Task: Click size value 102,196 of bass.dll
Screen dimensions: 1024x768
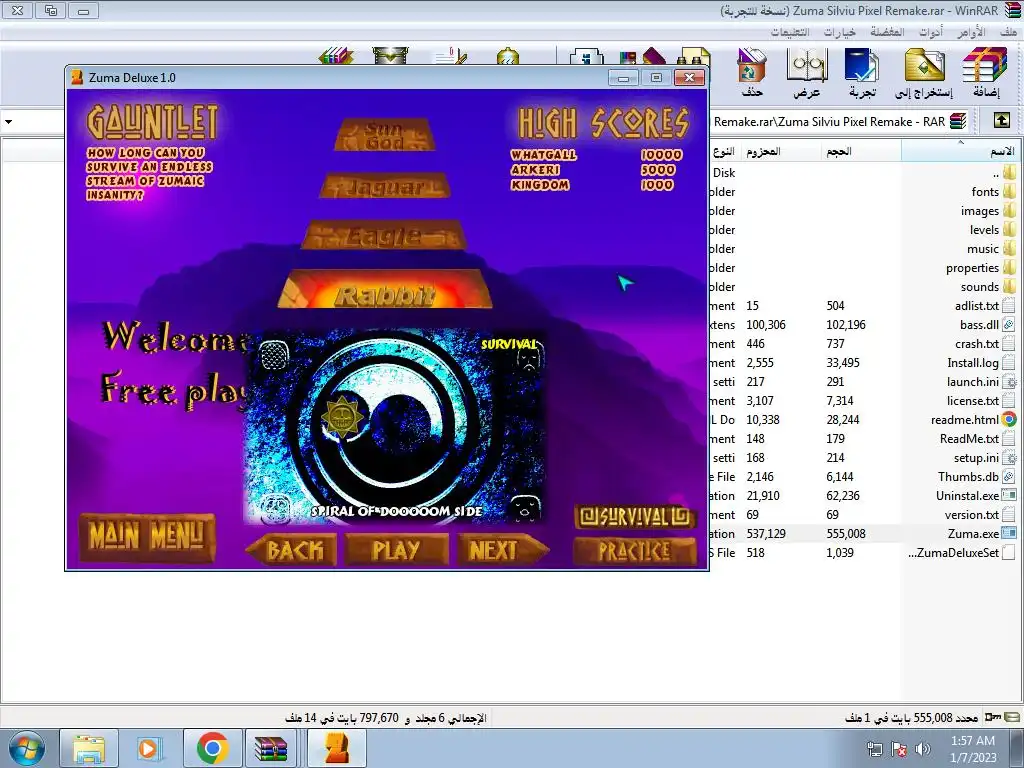Action: point(846,325)
